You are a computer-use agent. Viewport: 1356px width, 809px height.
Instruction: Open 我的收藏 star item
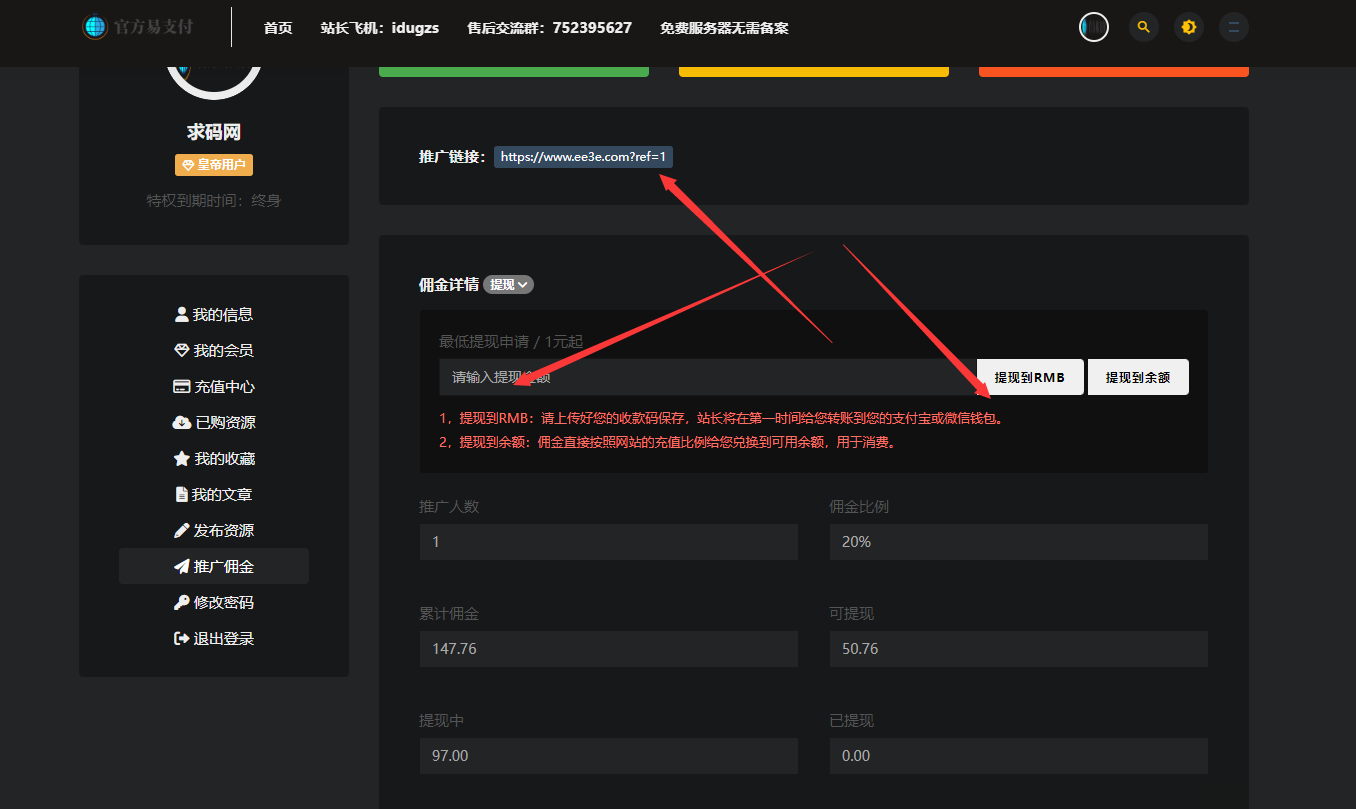[214, 458]
